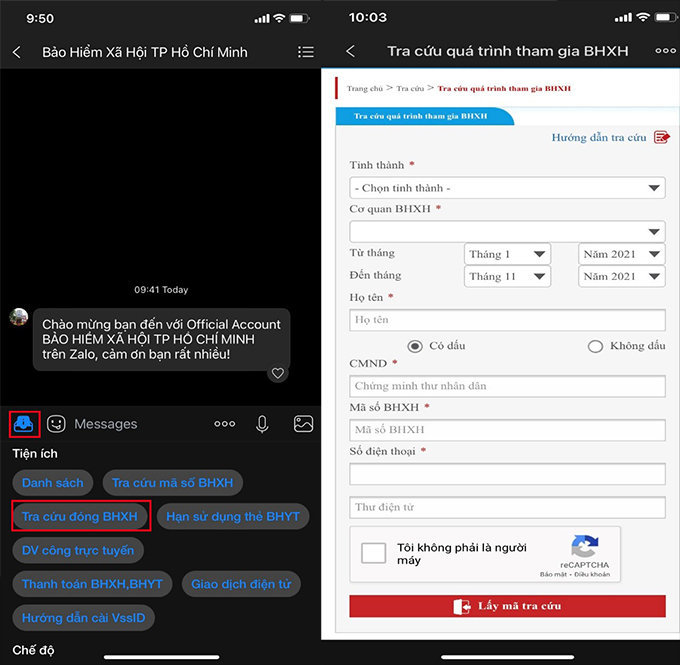Screen dimensions: 680x665
Task: Tap Thanh toán BHXH,BHYT chip
Action: click(92, 584)
